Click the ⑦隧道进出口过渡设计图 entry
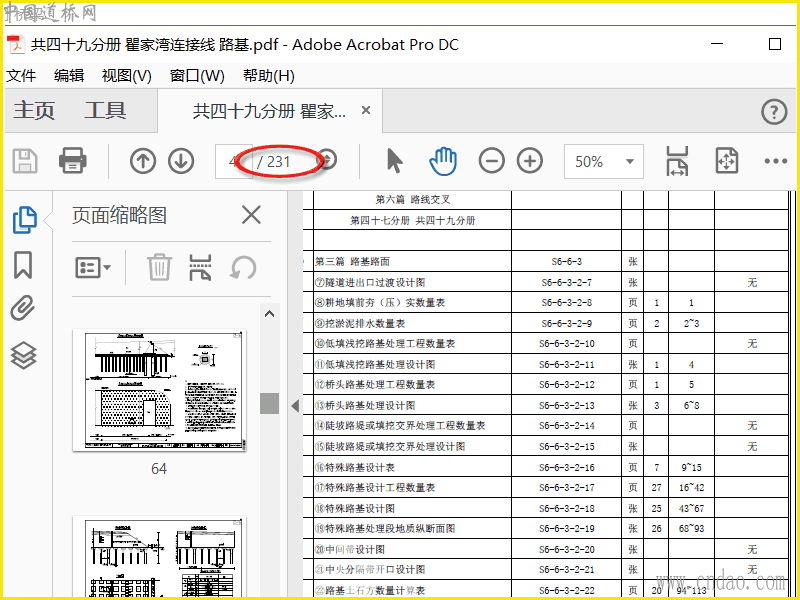Screen dimensions: 800x600 [x=370, y=282]
